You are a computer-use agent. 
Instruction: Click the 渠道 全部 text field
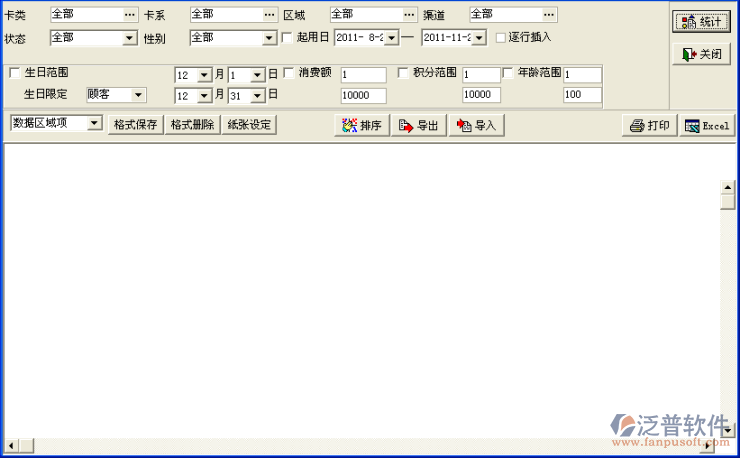pos(506,15)
